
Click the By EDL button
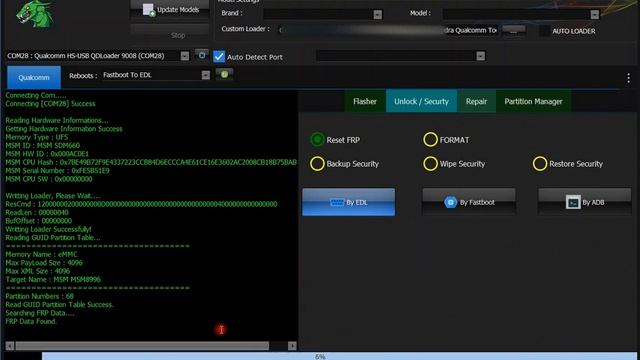point(349,202)
